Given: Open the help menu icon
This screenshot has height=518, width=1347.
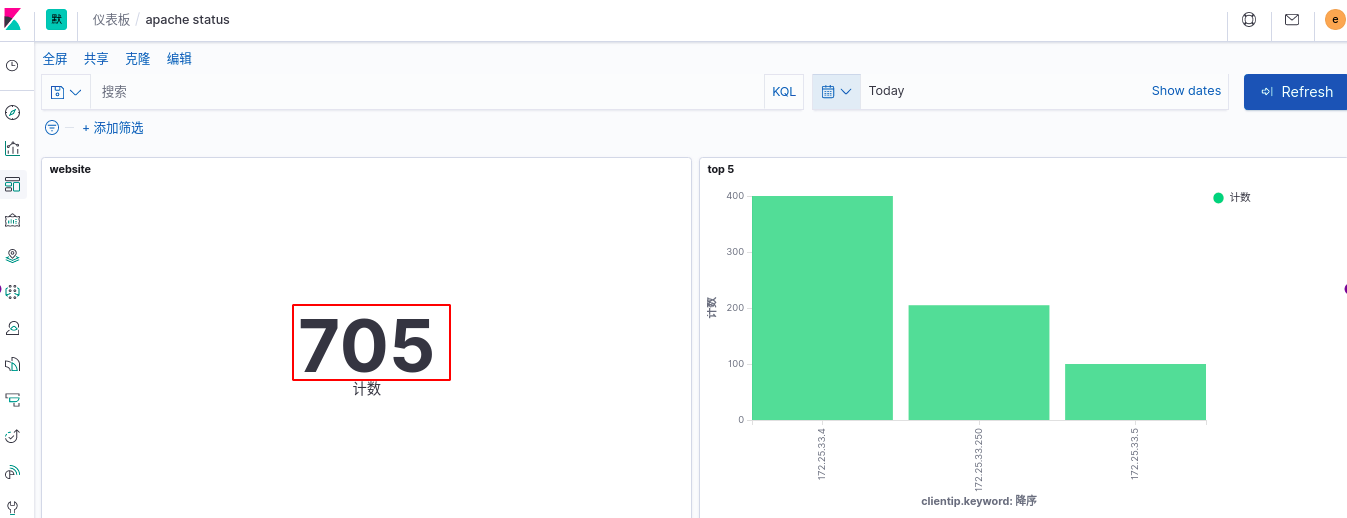Looking at the screenshot, I should click(x=1249, y=19).
